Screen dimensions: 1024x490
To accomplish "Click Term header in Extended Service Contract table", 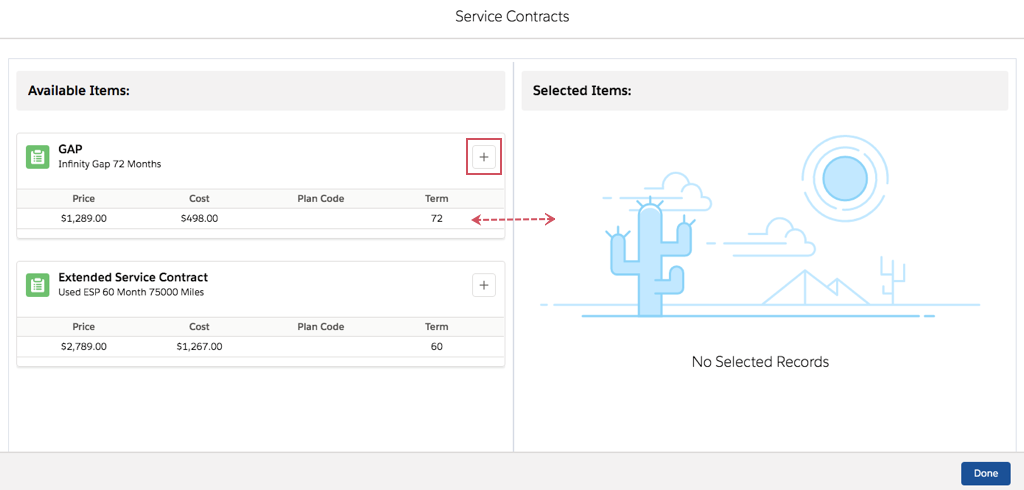I will pyautogui.click(x=437, y=327).
